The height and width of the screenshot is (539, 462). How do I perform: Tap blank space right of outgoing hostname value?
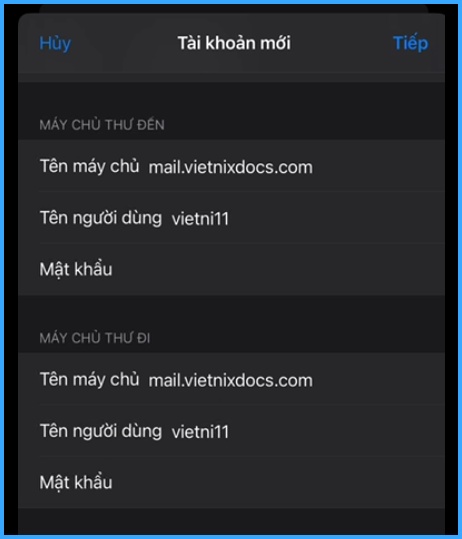pos(378,381)
